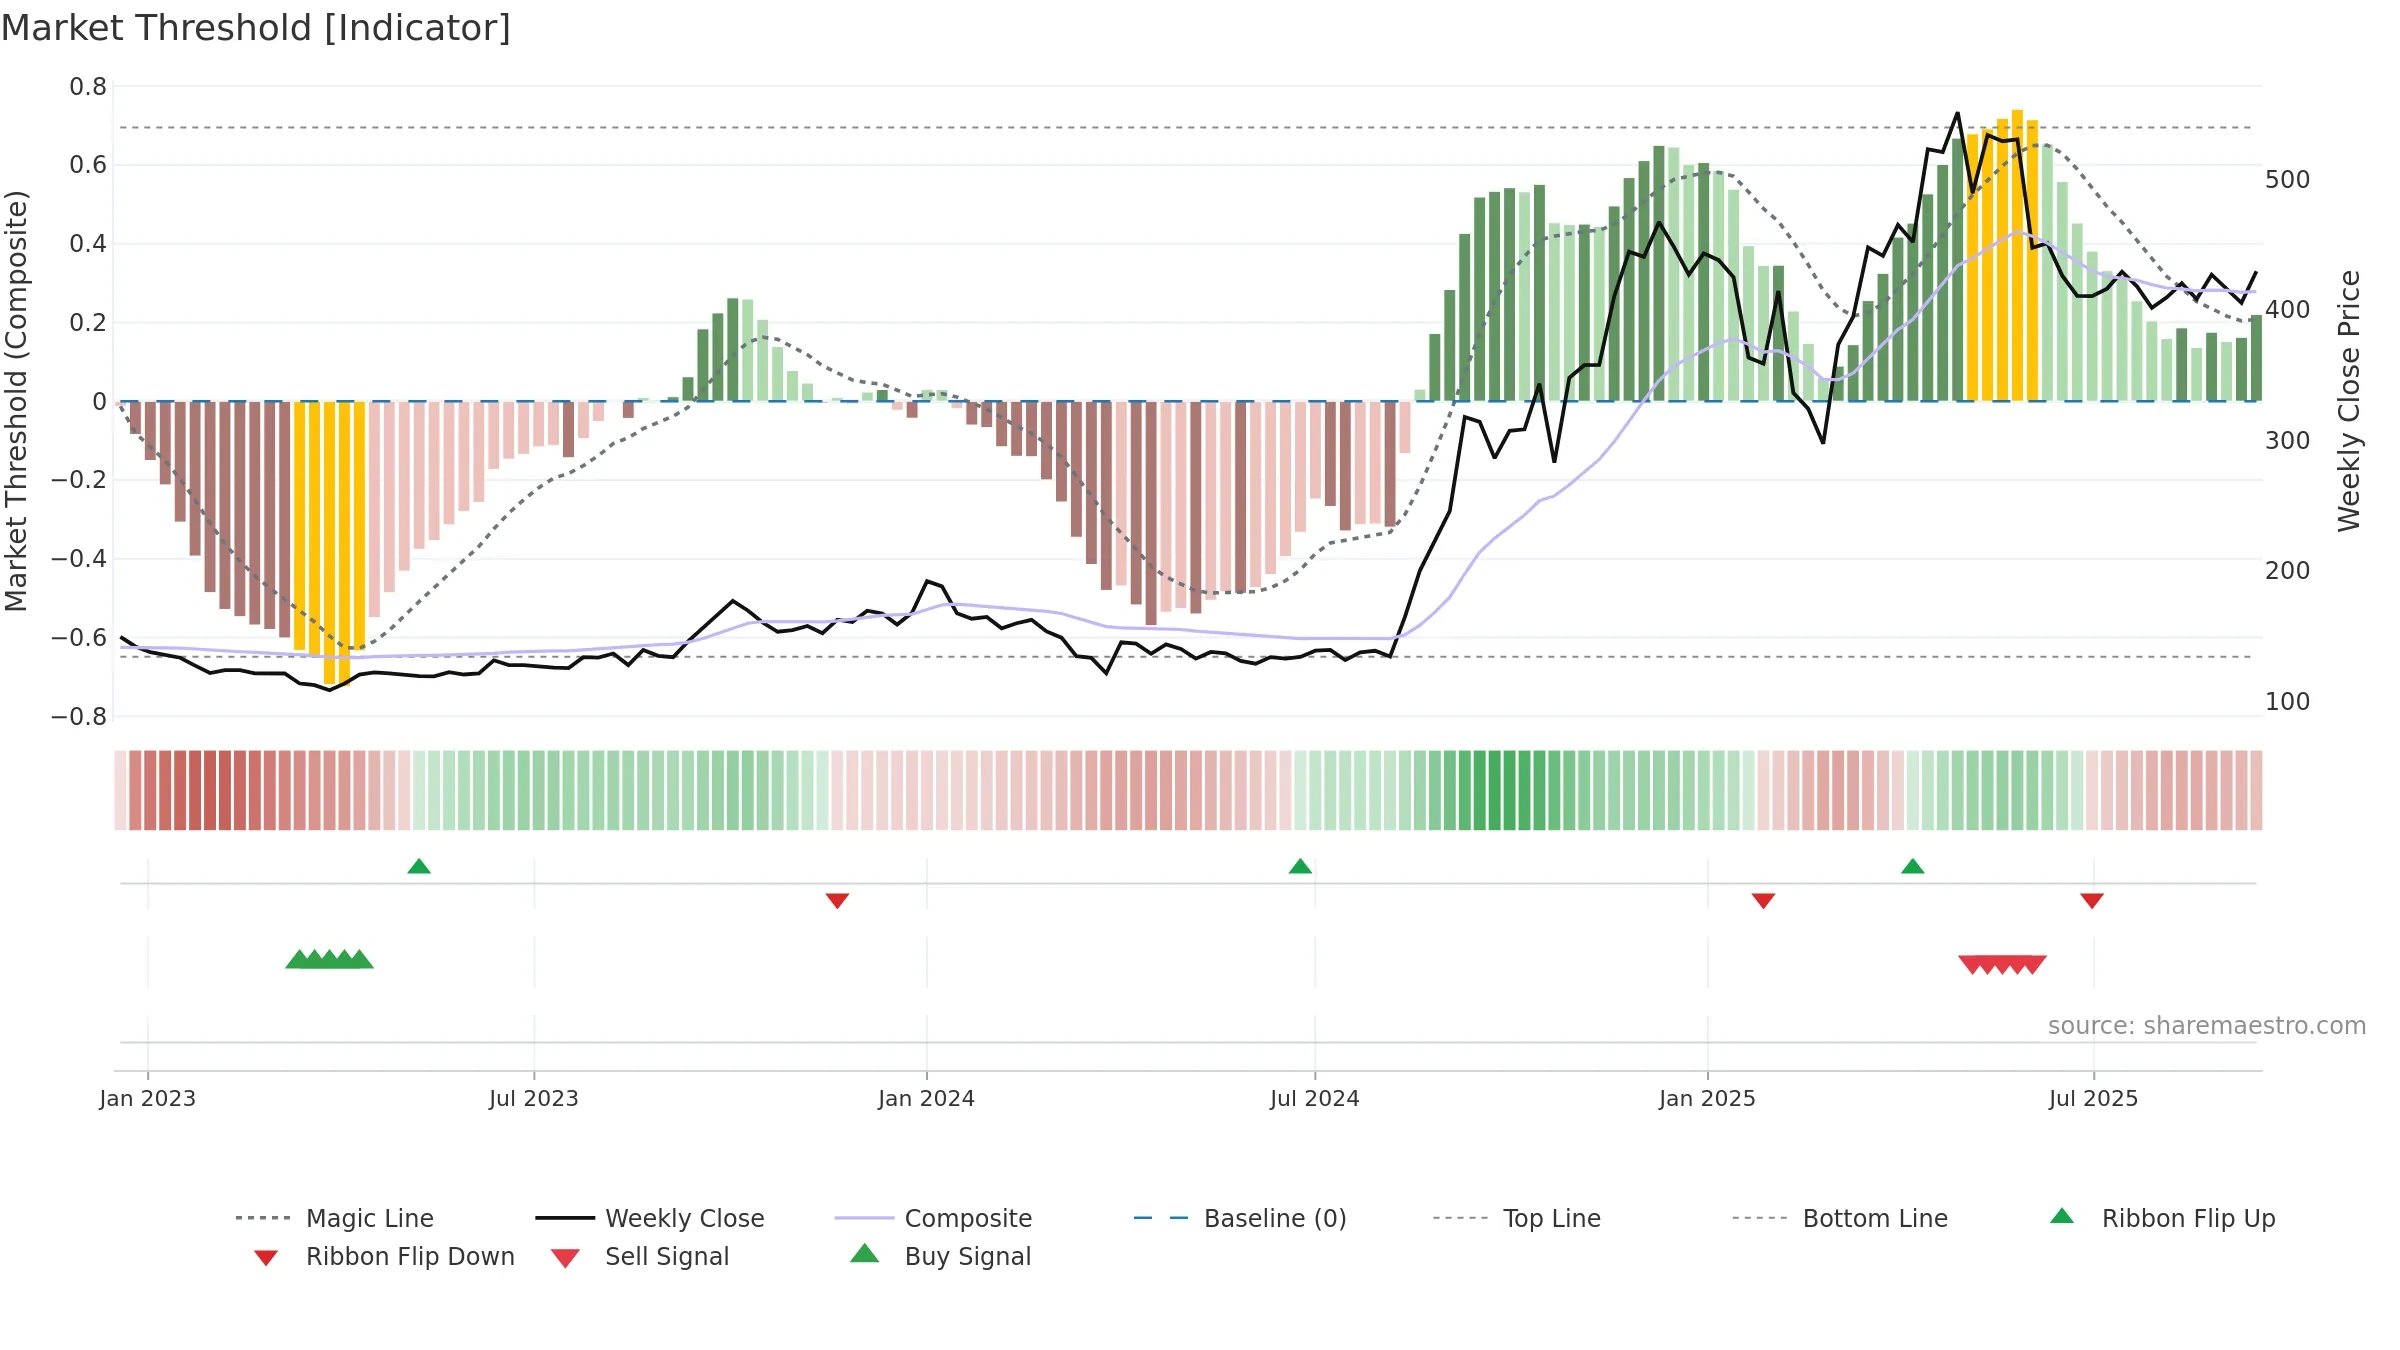Toggle the Buy Signal legend entry
2400x1350 pixels.
point(940,1256)
